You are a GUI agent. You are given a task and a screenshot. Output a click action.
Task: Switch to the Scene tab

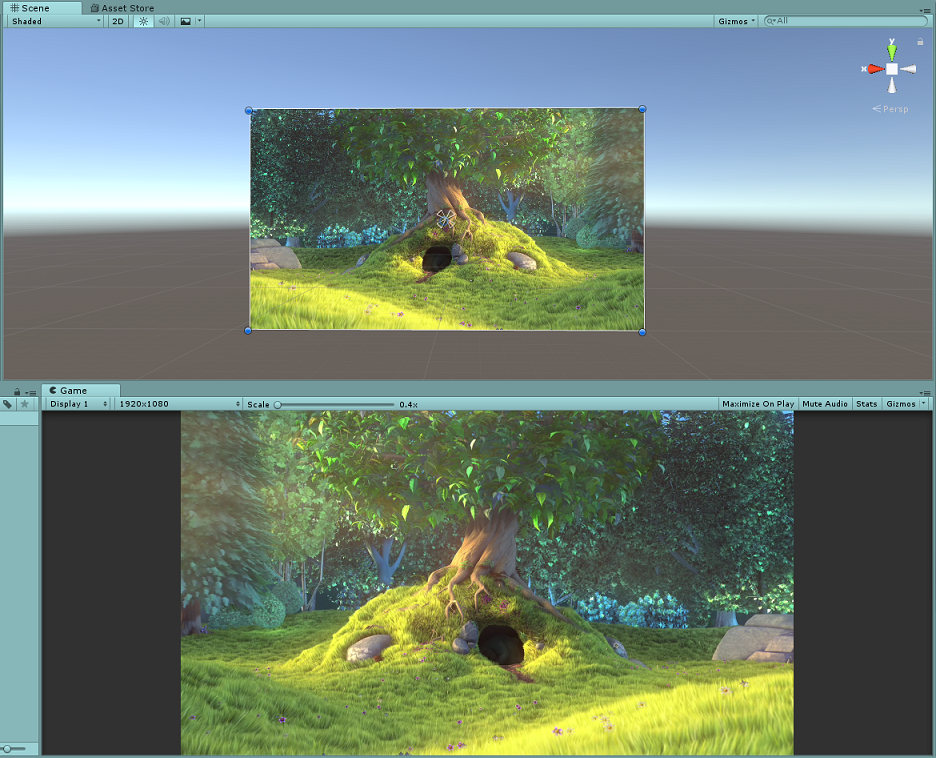coord(42,8)
